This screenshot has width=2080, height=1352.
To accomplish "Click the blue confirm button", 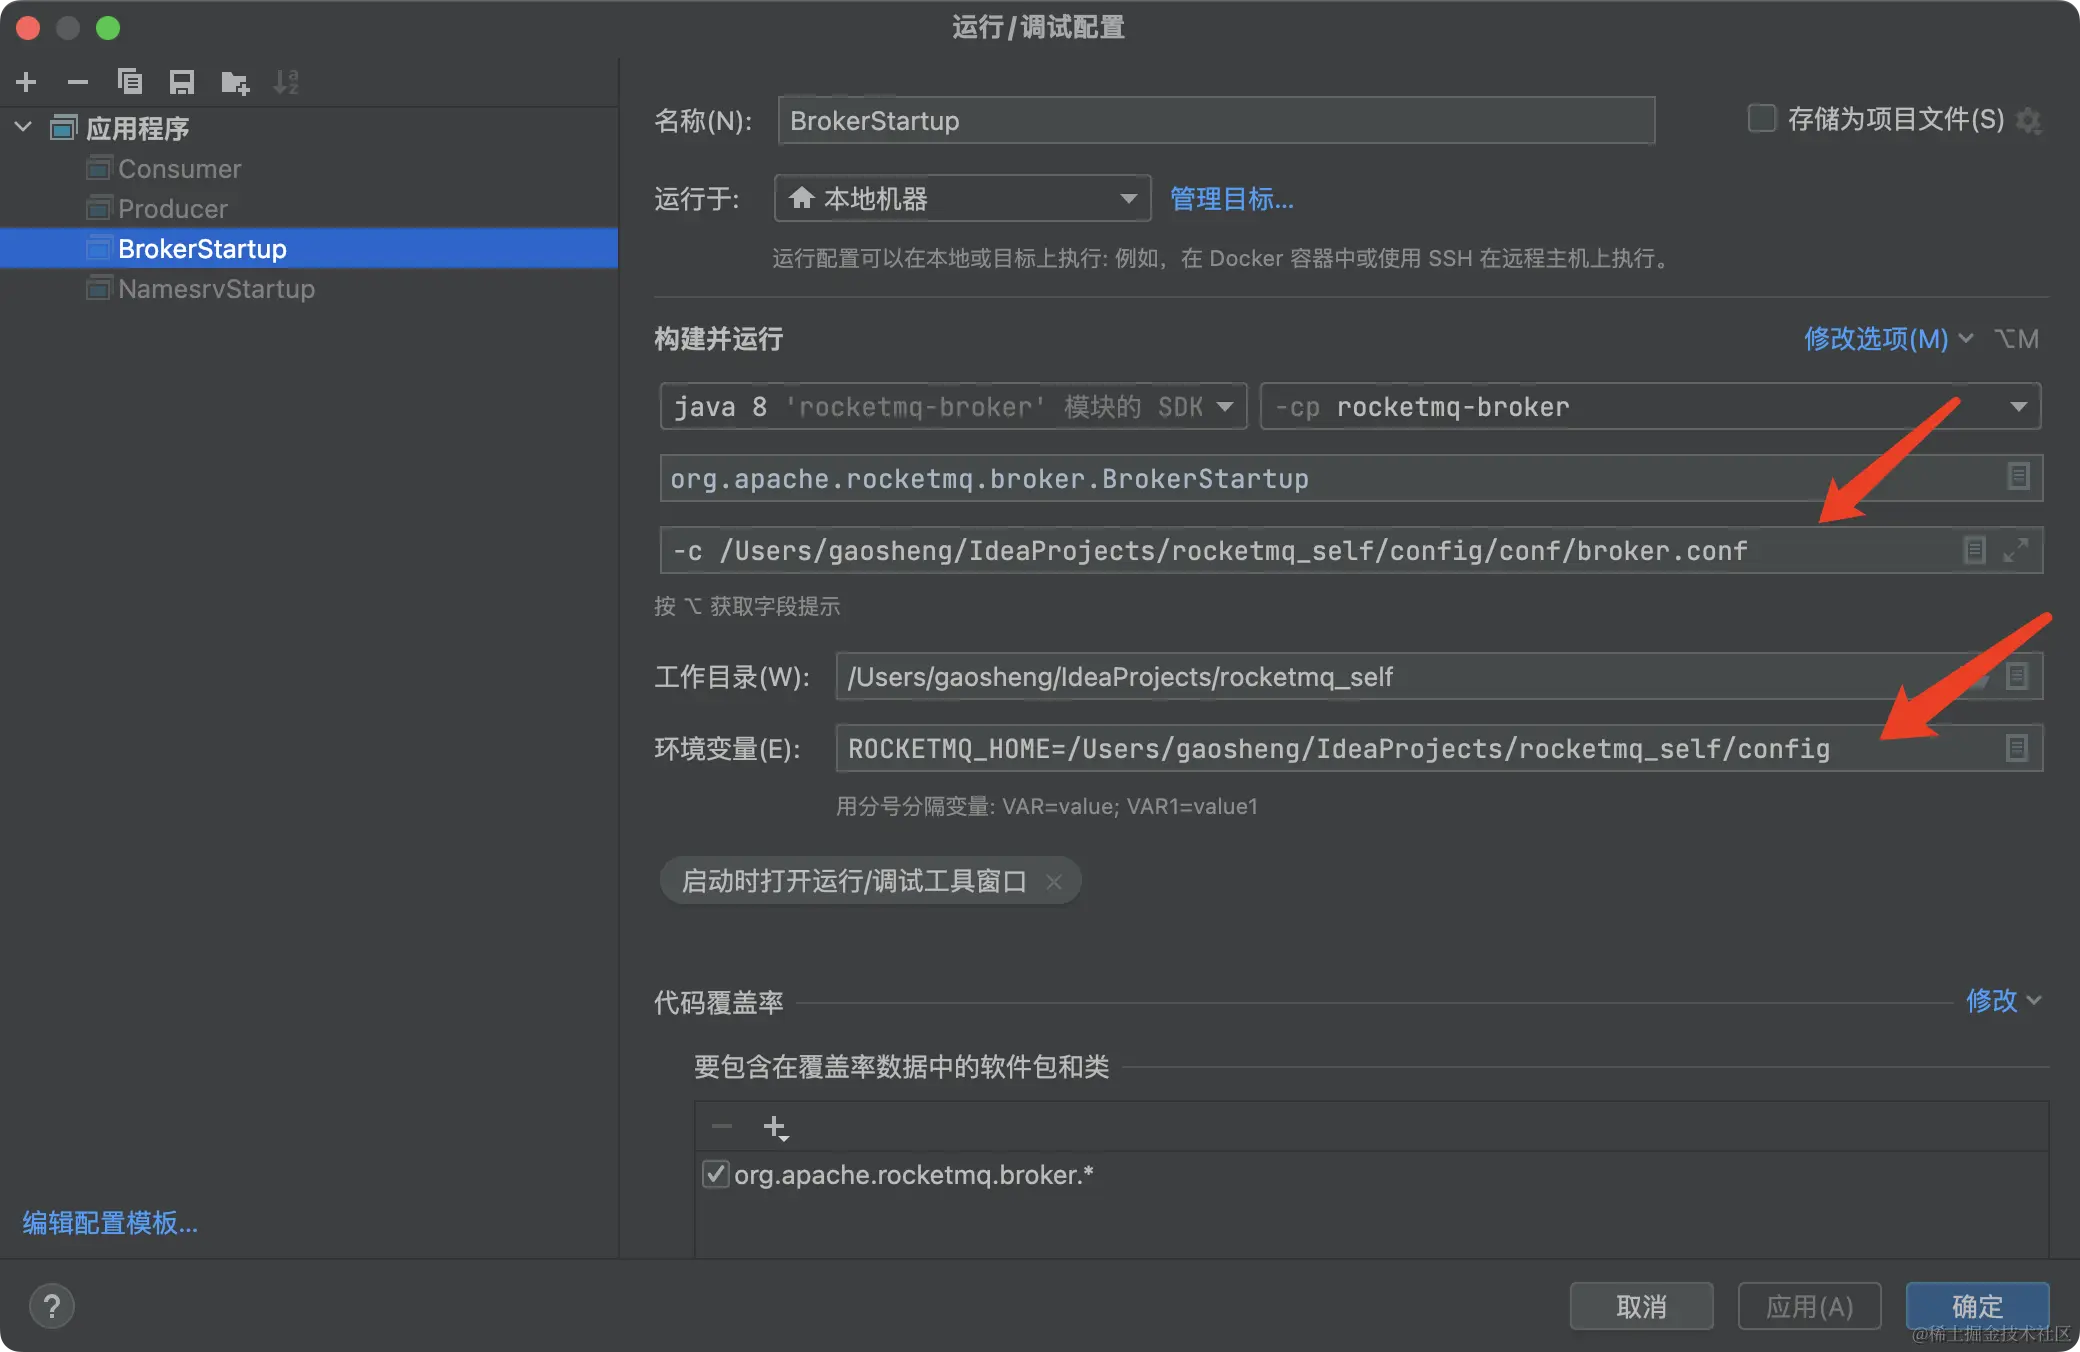I will click(x=1976, y=1306).
